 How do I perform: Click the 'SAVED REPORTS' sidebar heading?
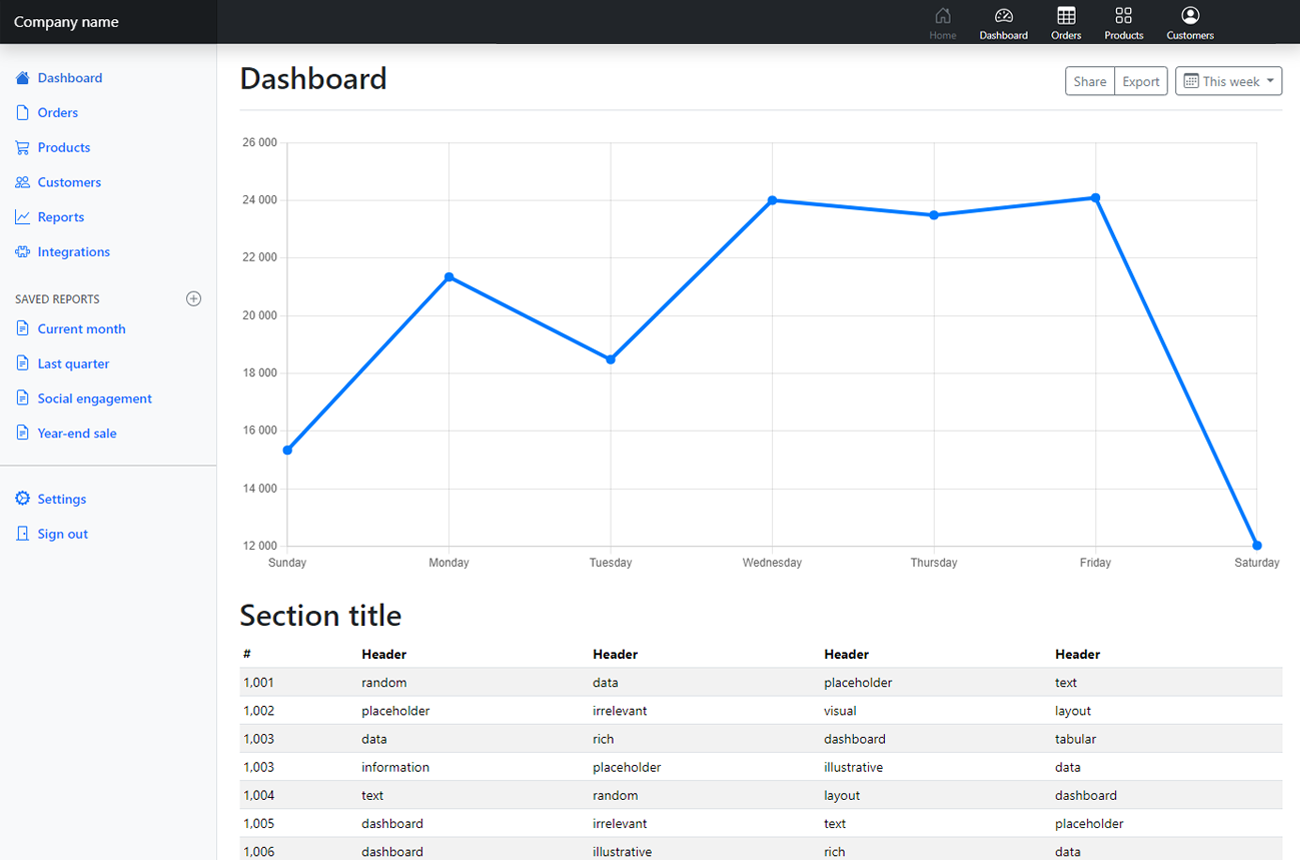coord(57,299)
